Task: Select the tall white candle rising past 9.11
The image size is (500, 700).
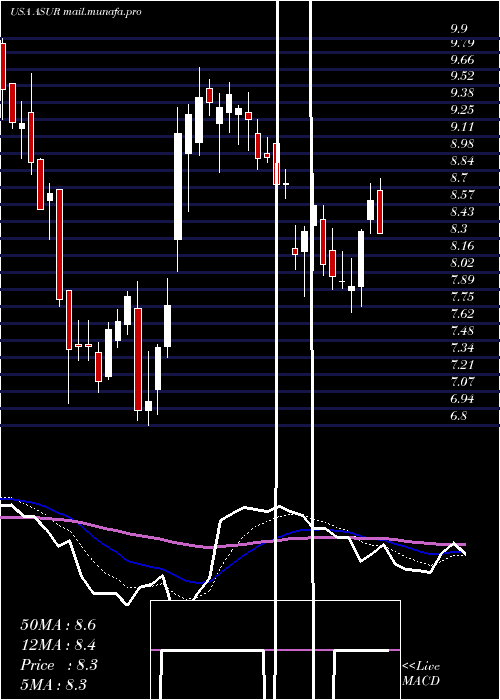Action: (178, 186)
